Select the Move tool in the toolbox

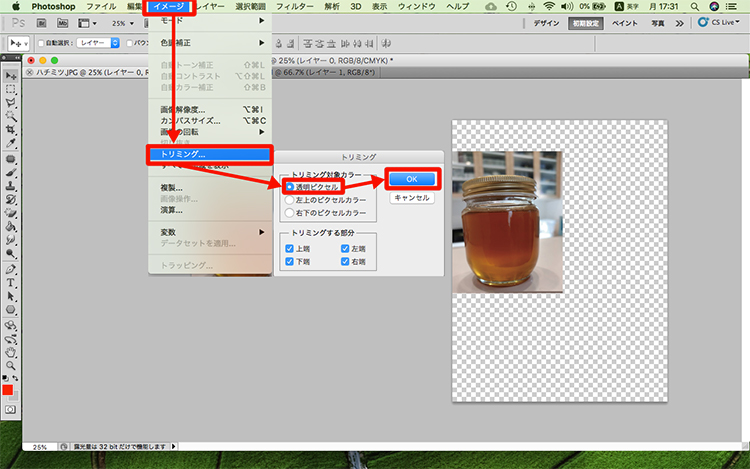click(11, 76)
